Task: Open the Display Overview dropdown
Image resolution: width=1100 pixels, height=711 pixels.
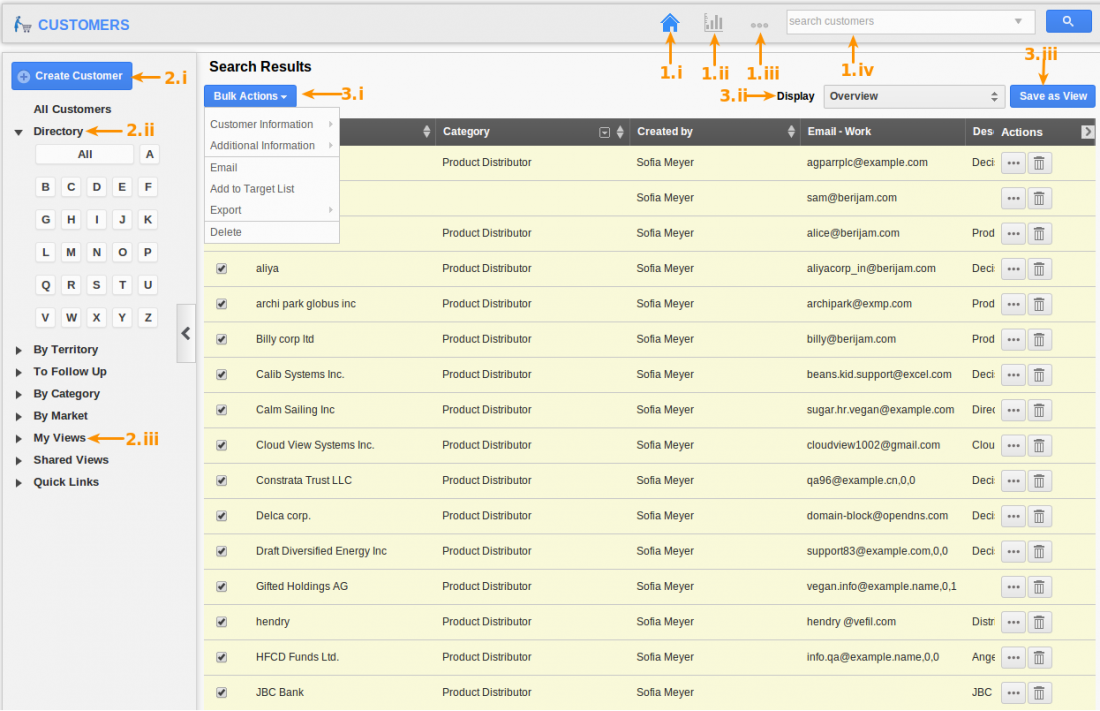Action: tap(914, 96)
